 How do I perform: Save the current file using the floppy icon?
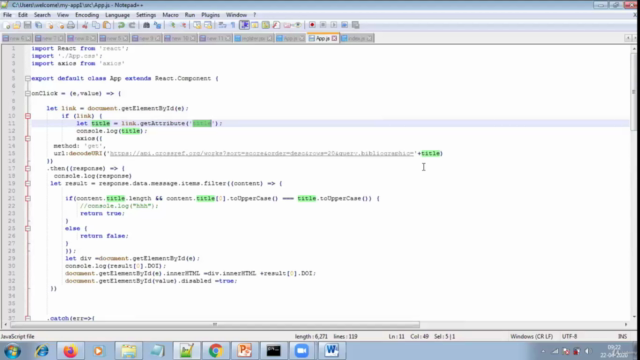coord(28,25)
